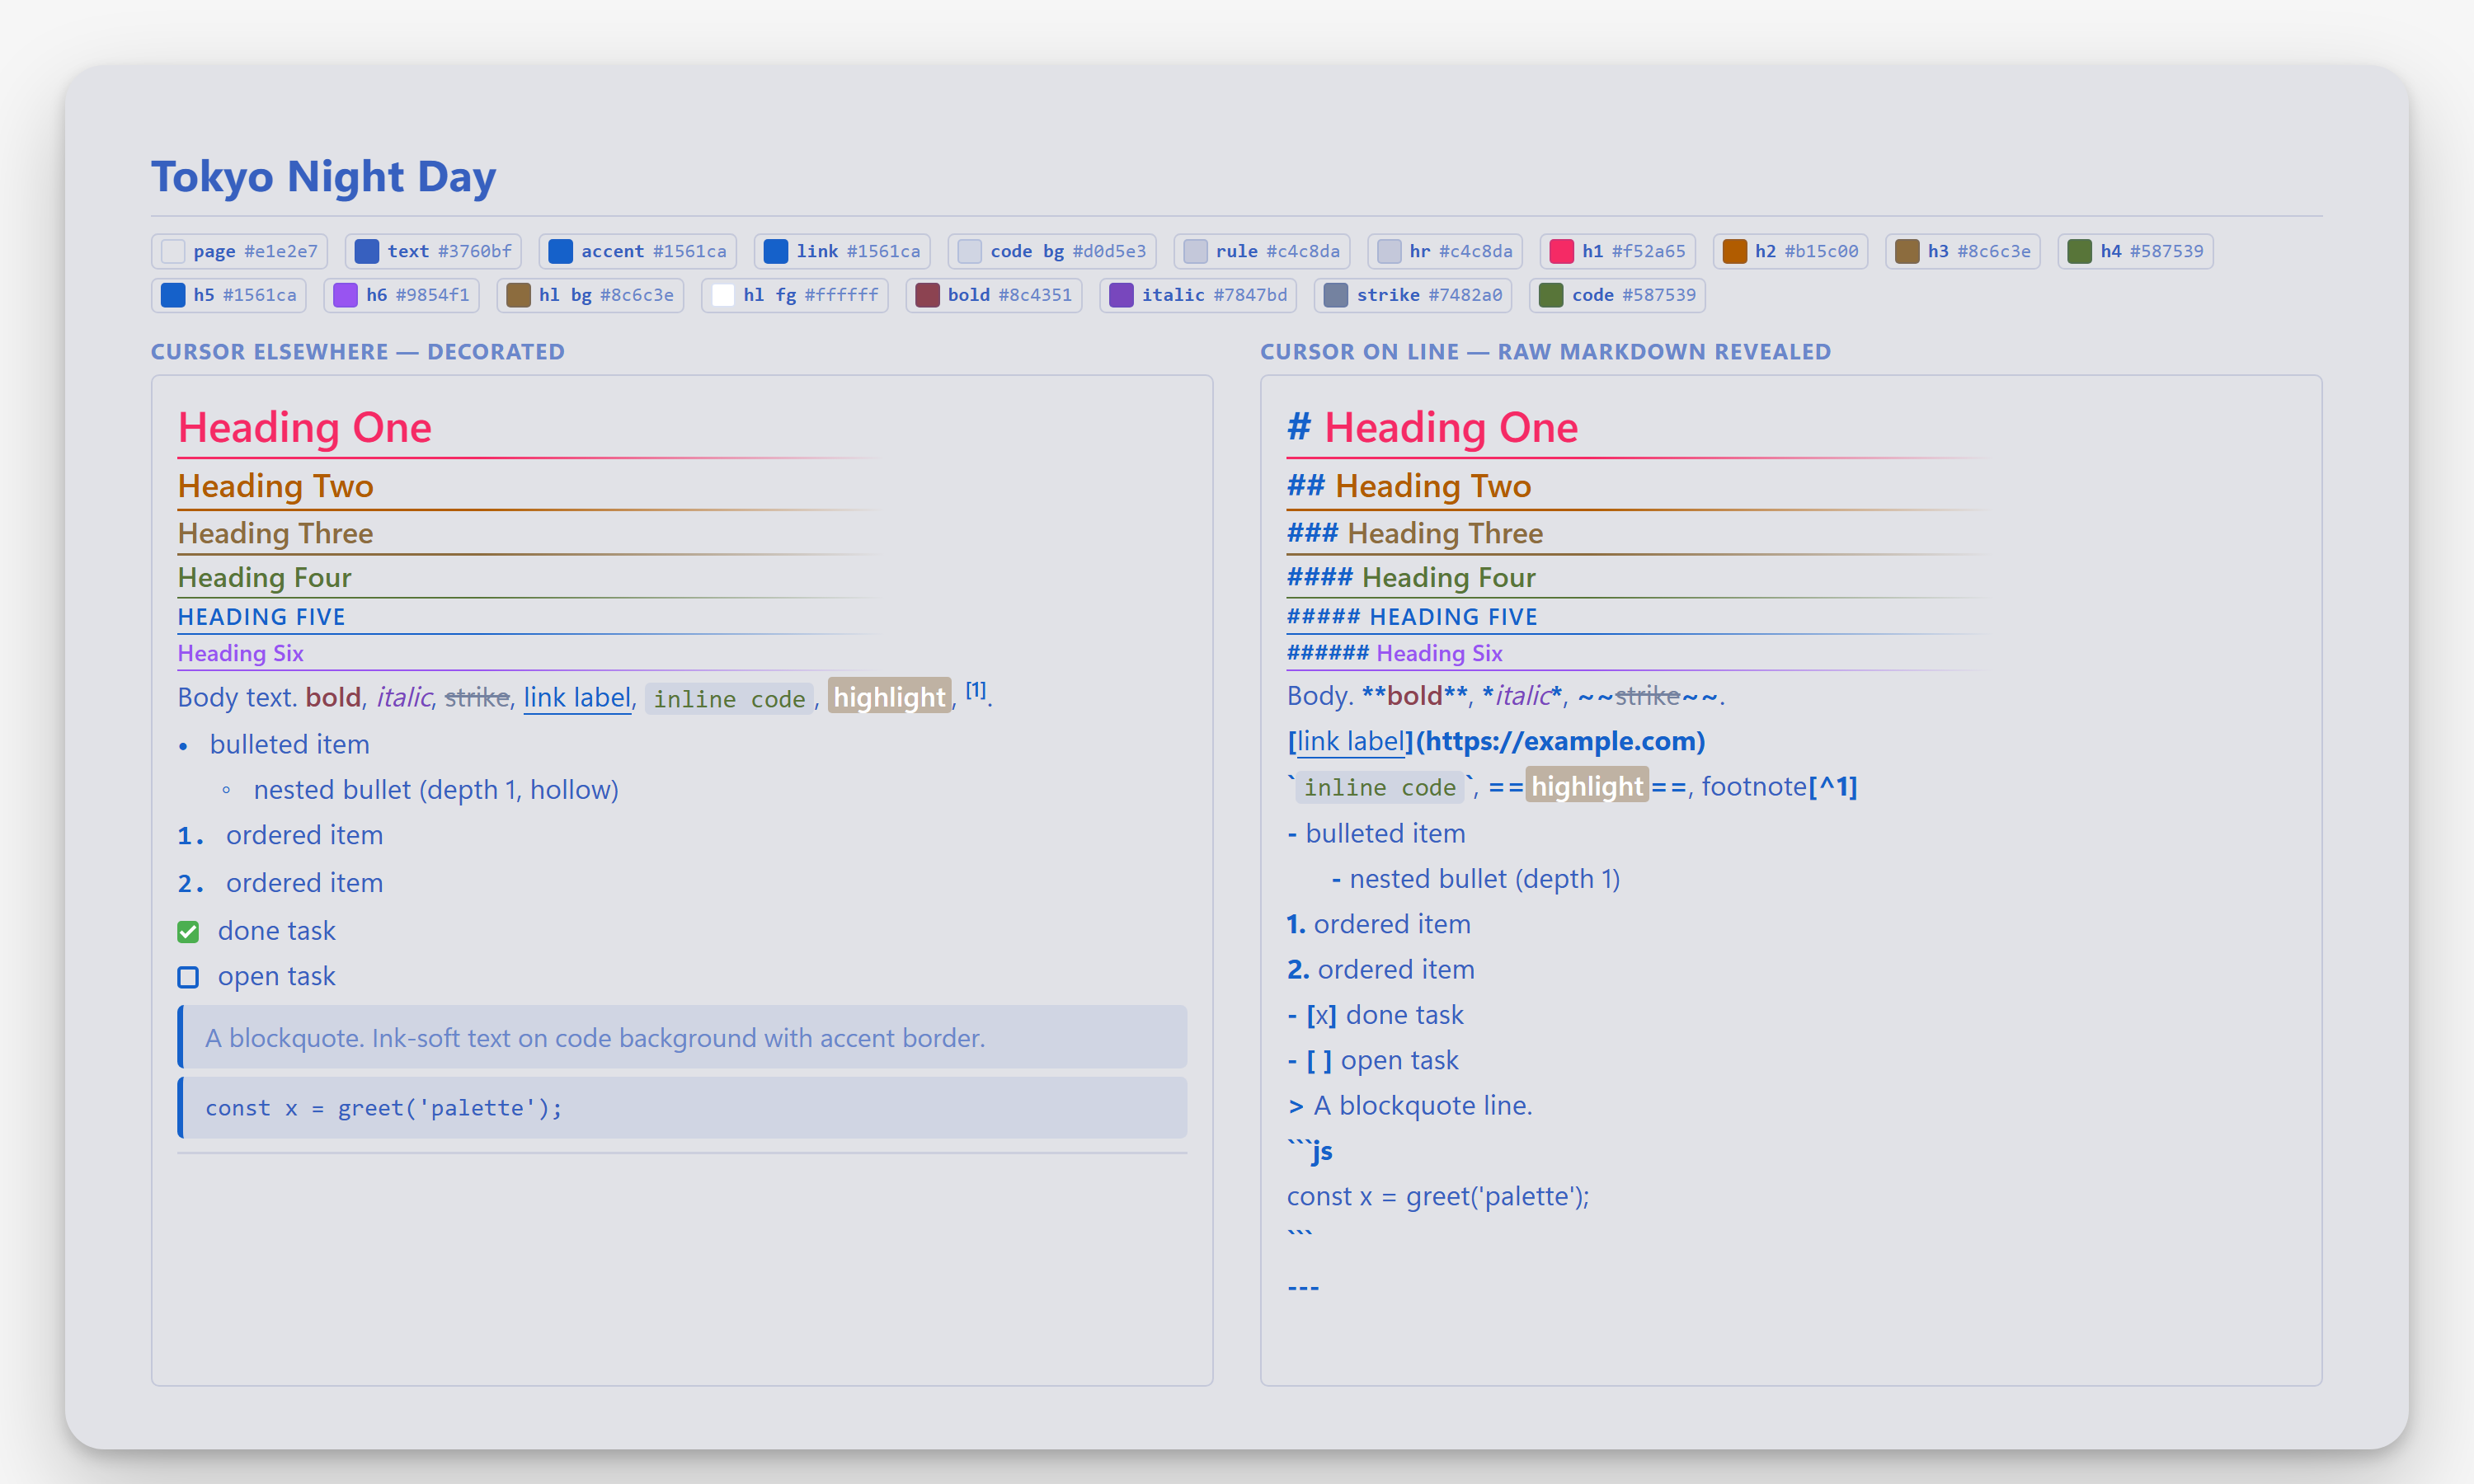The width and height of the screenshot is (2474, 1484).
Task: Click the decorated Heading Three
Action: [276, 533]
